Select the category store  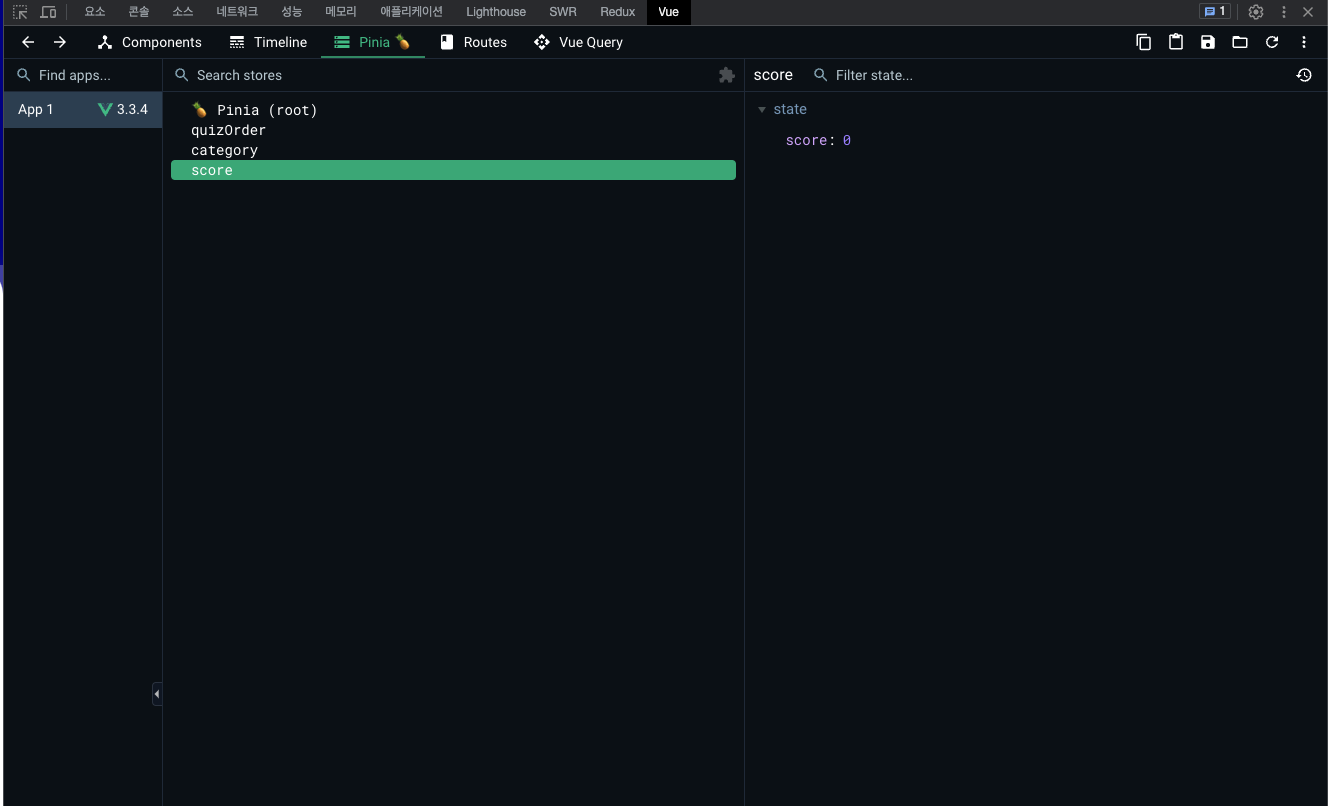tap(453, 150)
